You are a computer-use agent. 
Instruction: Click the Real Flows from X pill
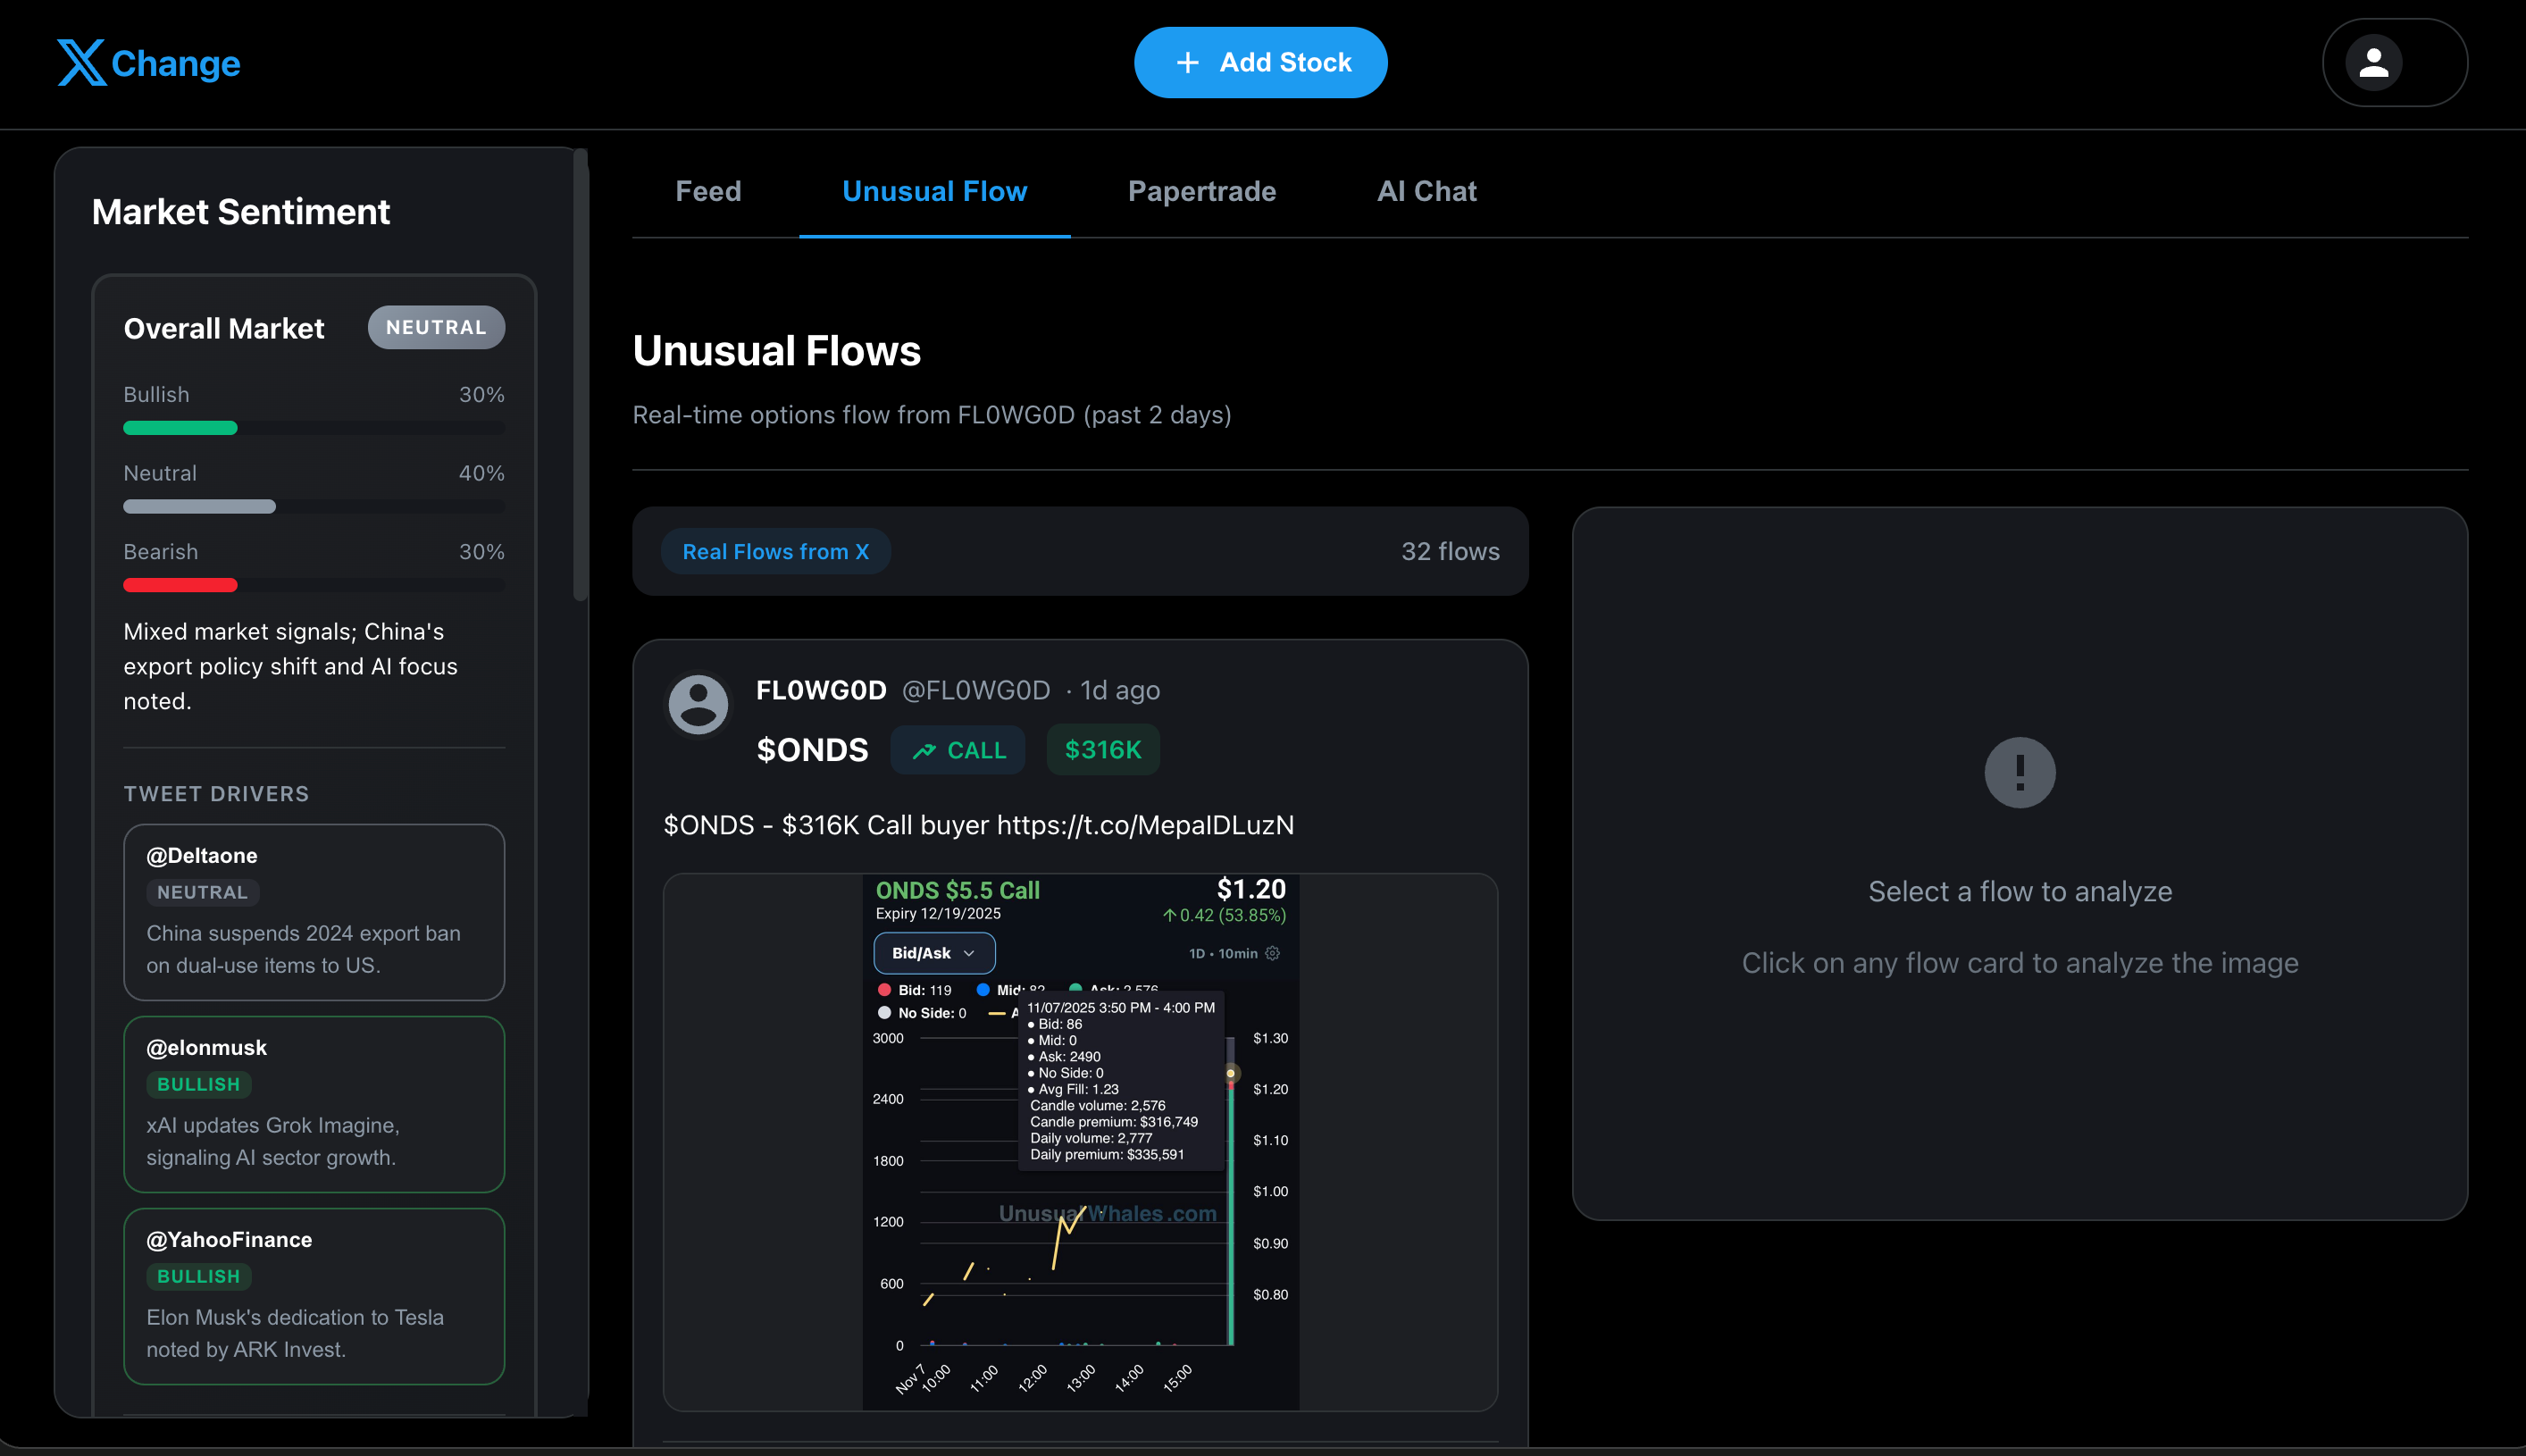click(775, 552)
